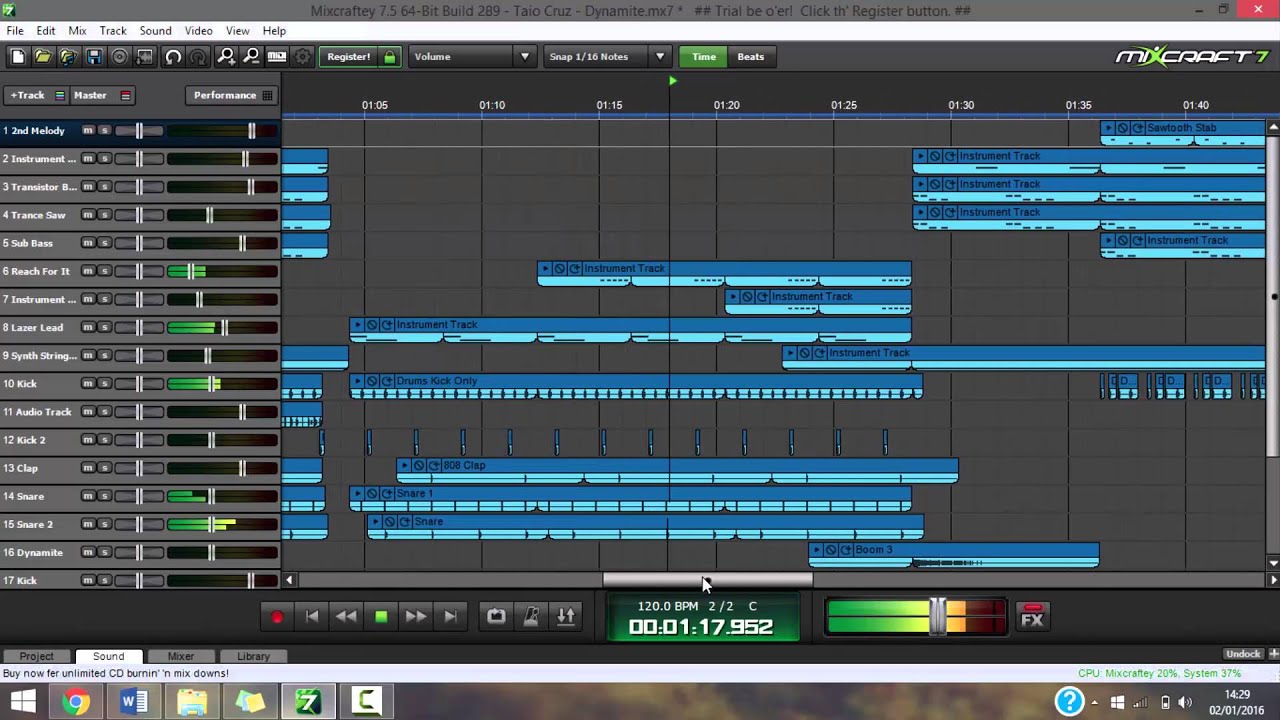Open the Sound menu in the menu bar
The image size is (1280, 720).
pos(155,31)
